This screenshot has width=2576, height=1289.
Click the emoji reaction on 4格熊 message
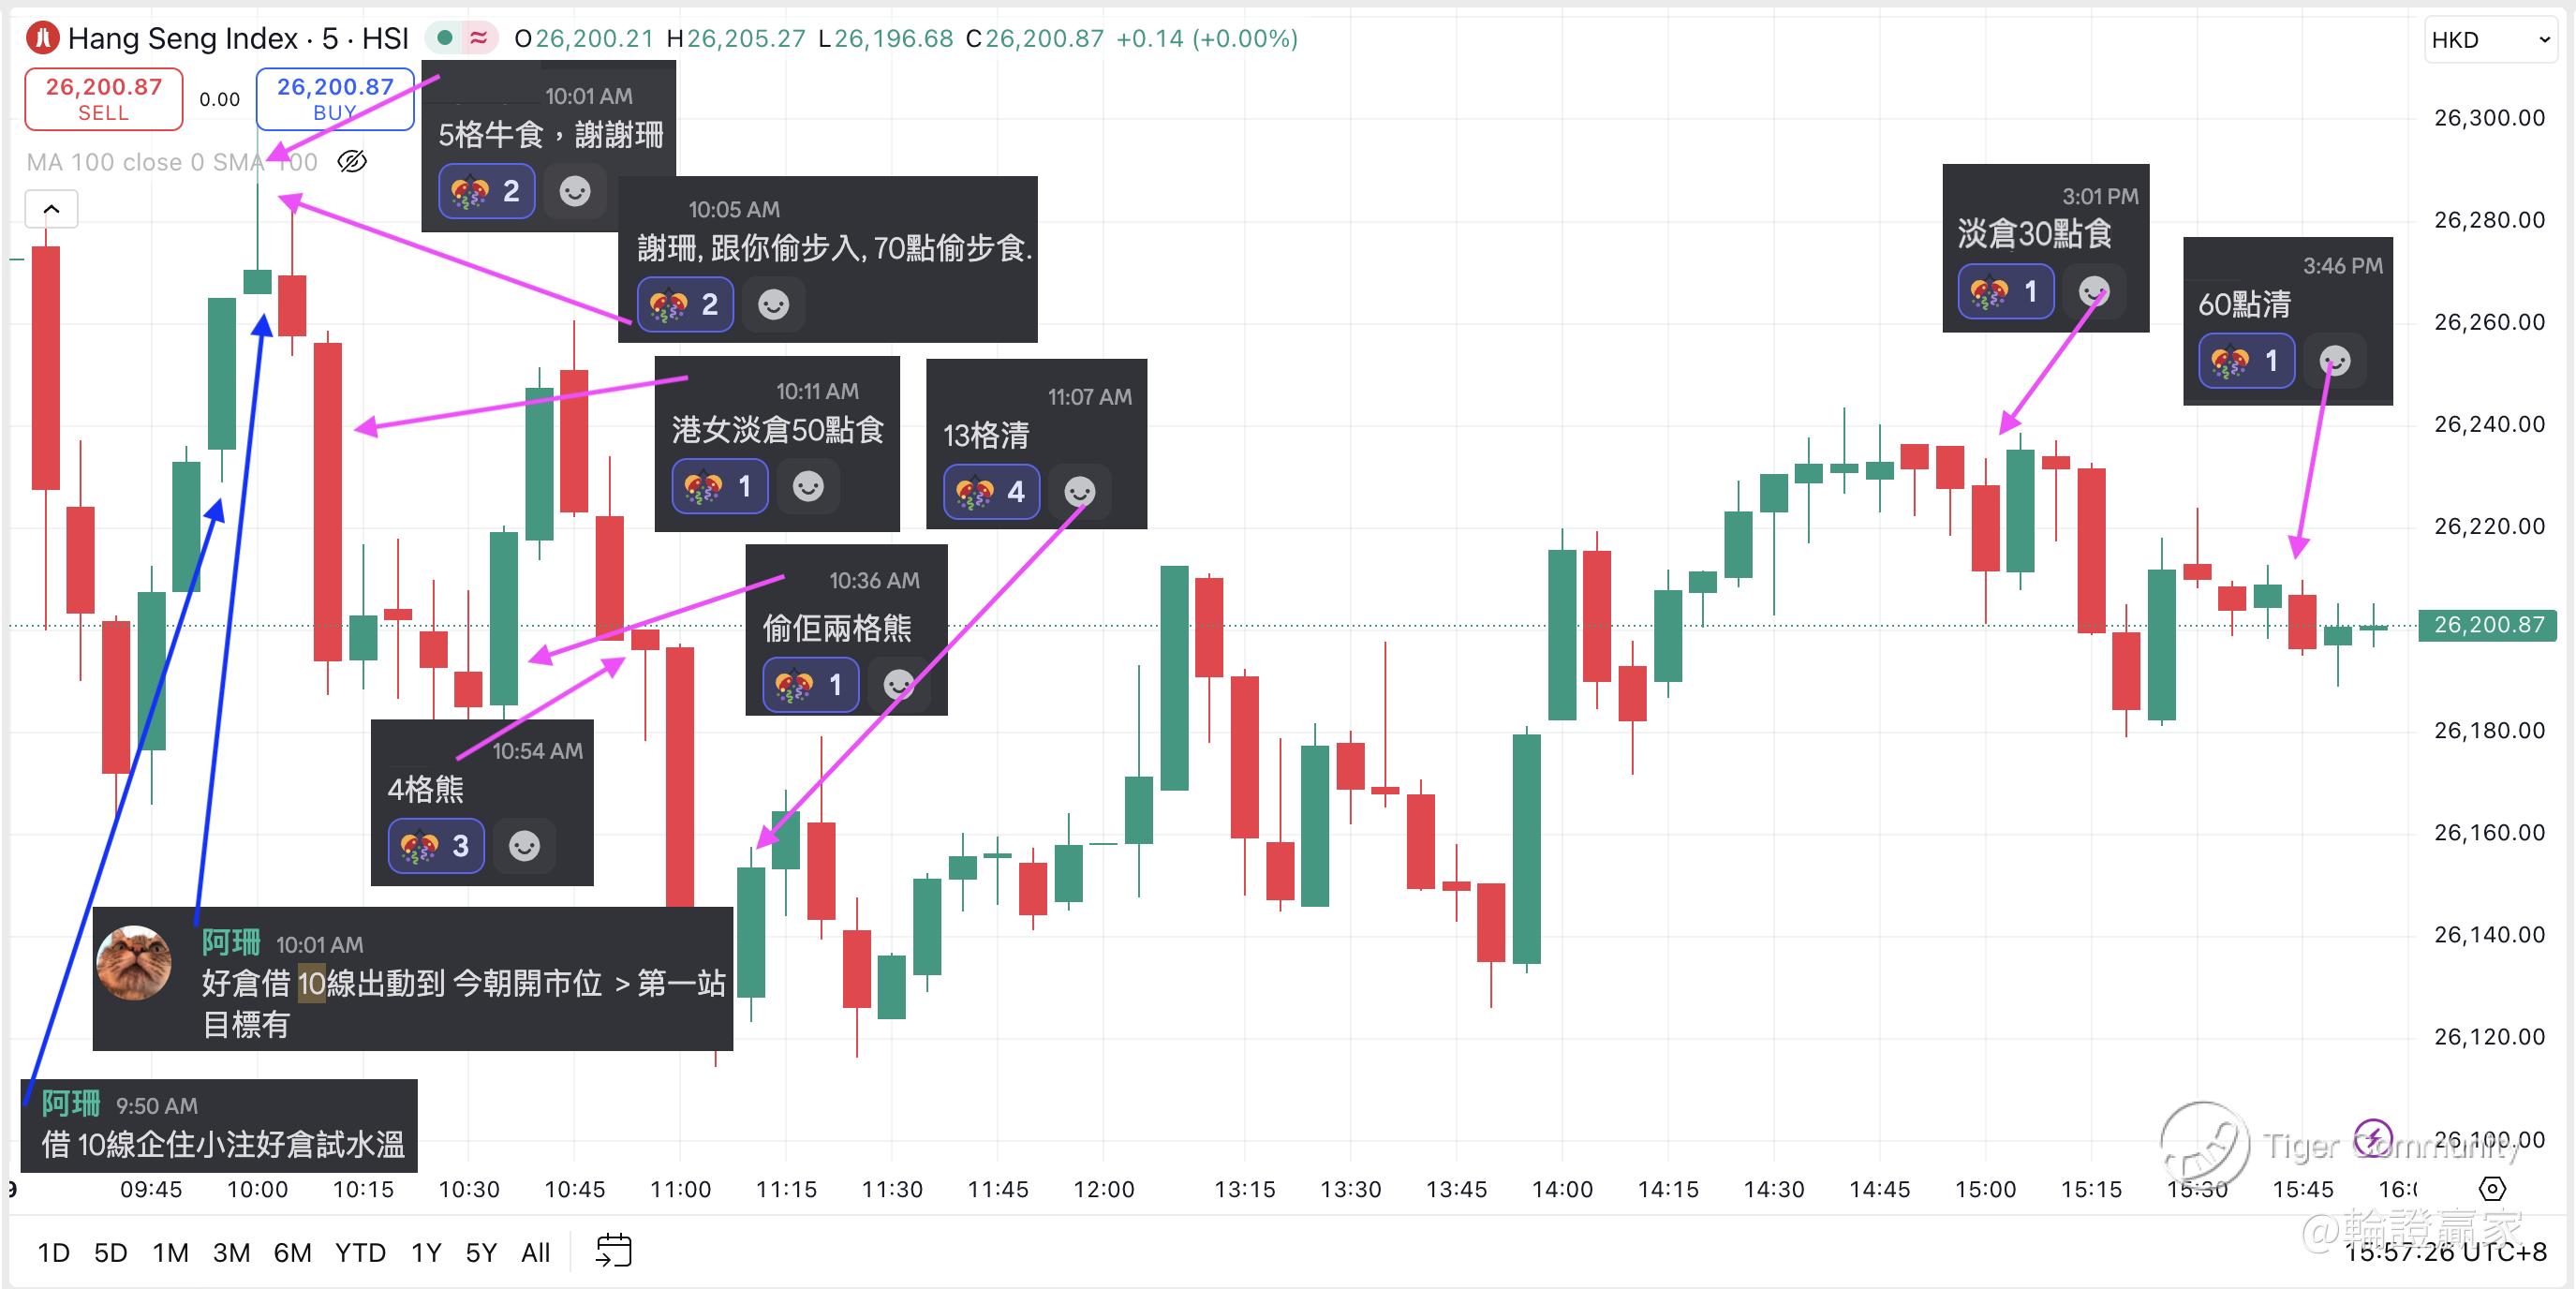(x=436, y=846)
